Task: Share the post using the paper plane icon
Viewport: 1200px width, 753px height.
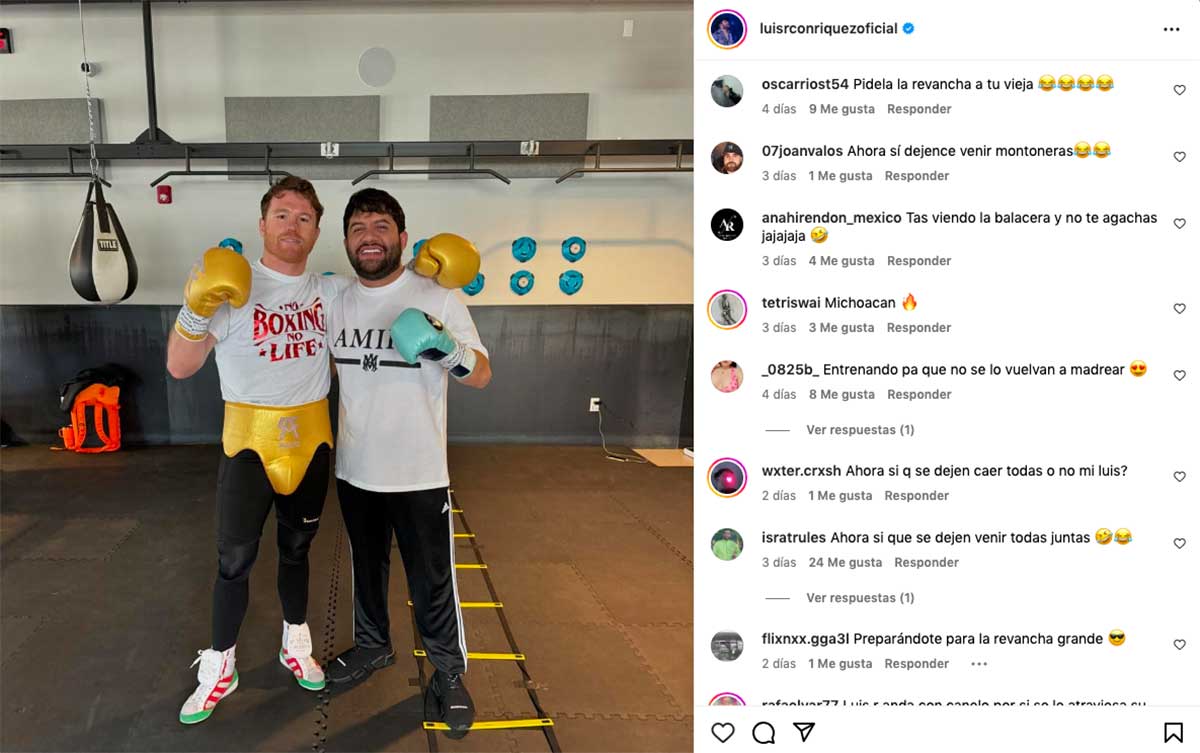Action: pyautogui.click(x=804, y=733)
